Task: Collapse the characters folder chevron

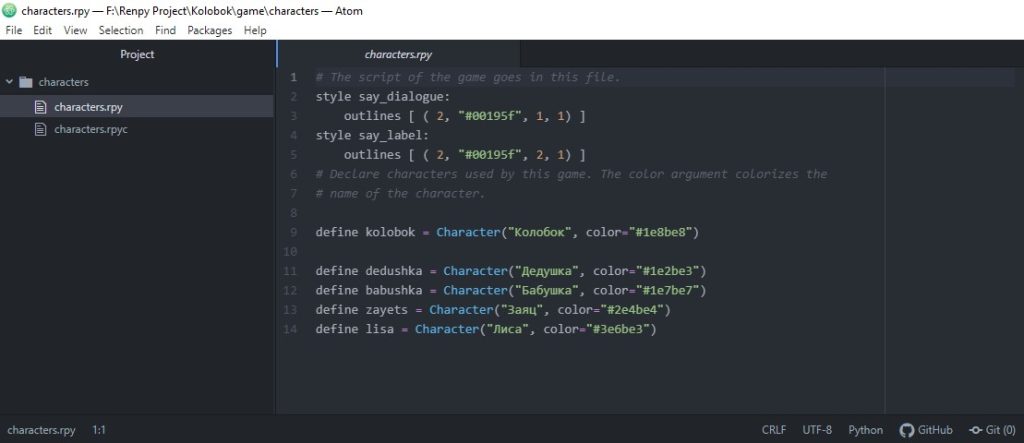Action: 10,82
